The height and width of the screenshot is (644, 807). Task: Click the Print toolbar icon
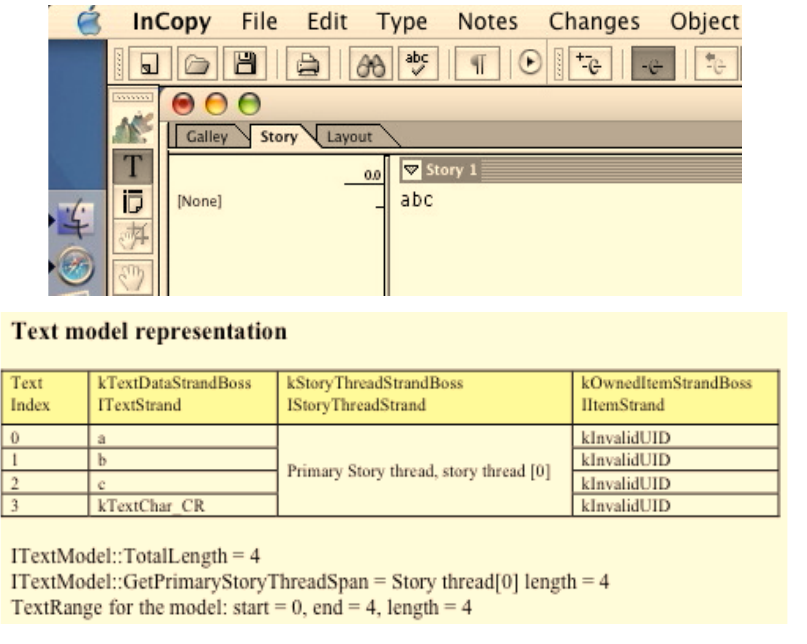(308, 63)
